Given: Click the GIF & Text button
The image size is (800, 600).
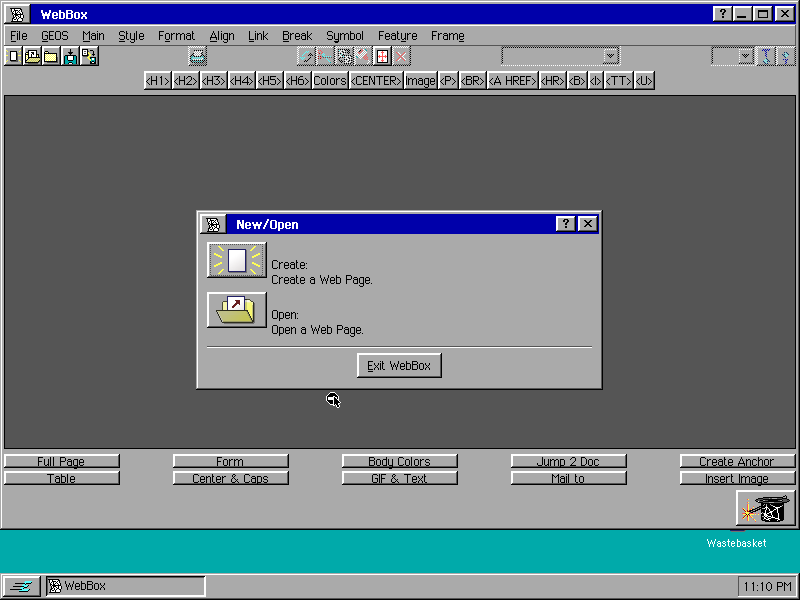Looking at the screenshot, I should tap(399, 478).
